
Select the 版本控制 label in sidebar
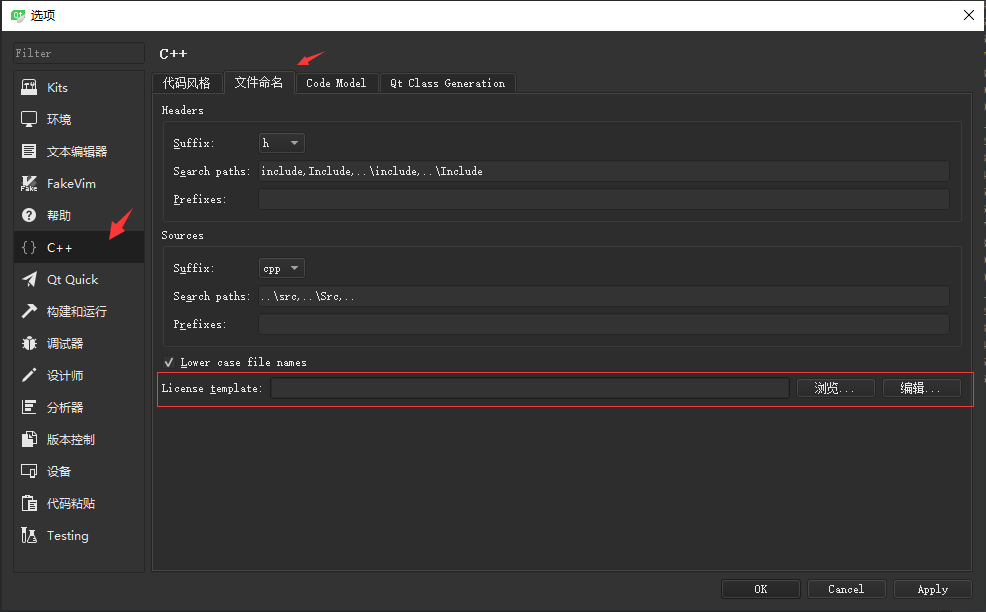[70, 440]
